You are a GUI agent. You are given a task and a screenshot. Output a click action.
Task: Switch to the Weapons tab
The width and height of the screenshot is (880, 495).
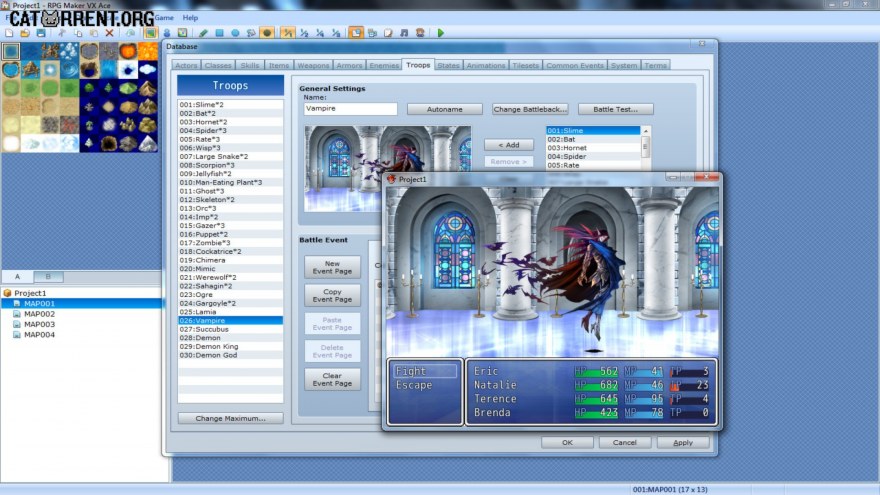pos(313,66)
